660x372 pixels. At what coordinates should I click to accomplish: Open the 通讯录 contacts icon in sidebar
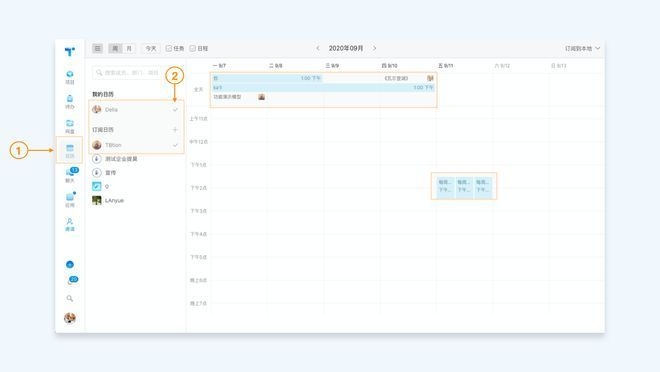[x=70, y=224]
